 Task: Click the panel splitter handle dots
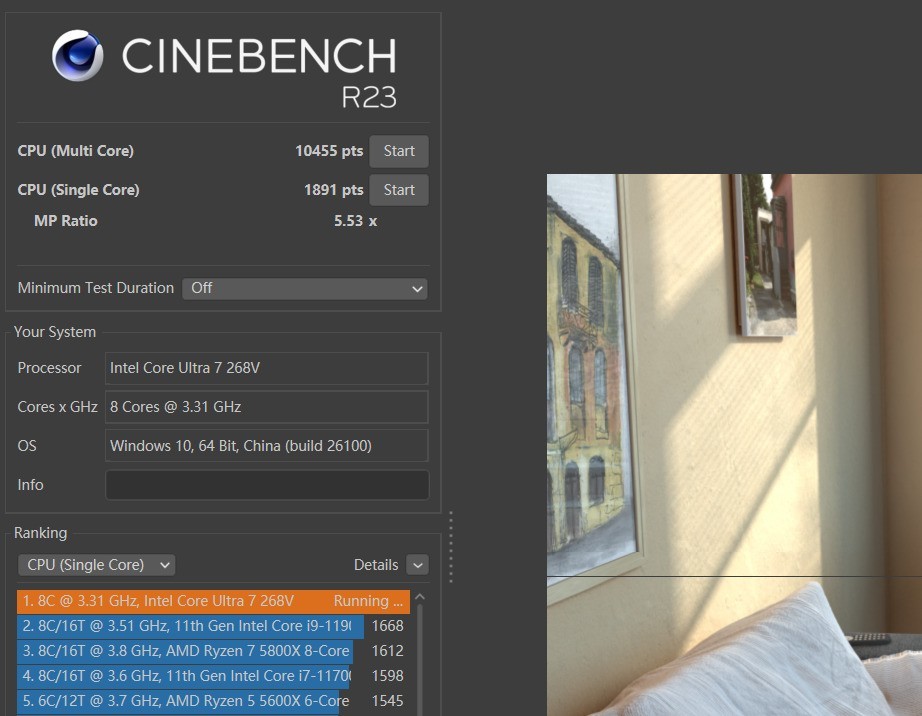[451, 547]
